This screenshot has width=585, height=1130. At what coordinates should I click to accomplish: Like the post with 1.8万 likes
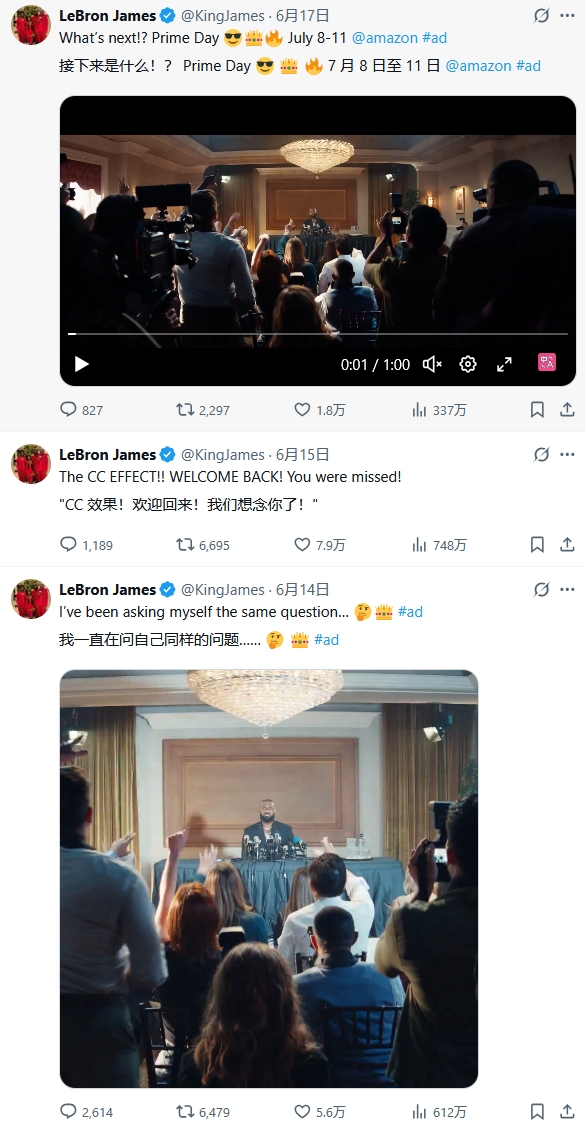303,409
